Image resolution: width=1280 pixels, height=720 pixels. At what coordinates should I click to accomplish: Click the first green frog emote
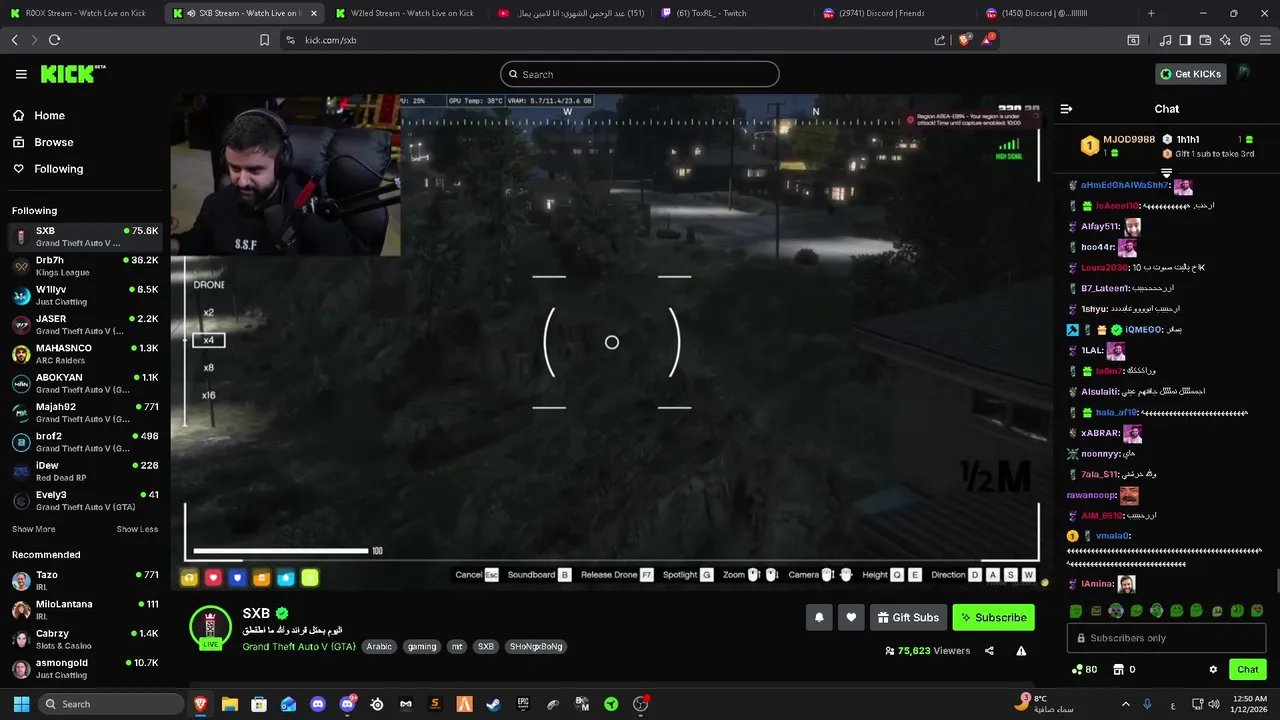point(1076,611)
